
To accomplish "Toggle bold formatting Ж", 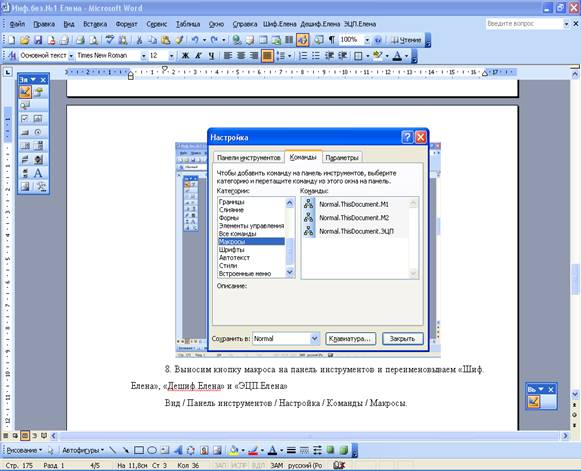I will 185,56.
